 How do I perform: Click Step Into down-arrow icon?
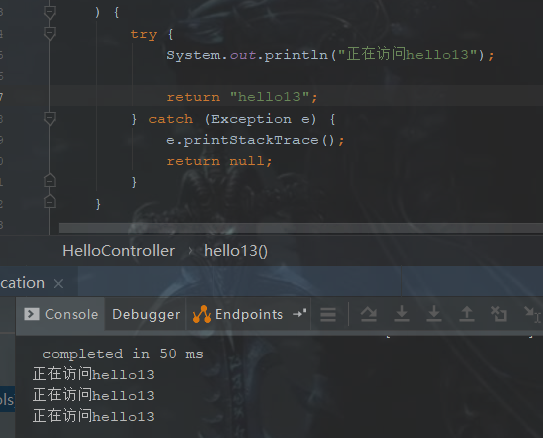[434, 314]
